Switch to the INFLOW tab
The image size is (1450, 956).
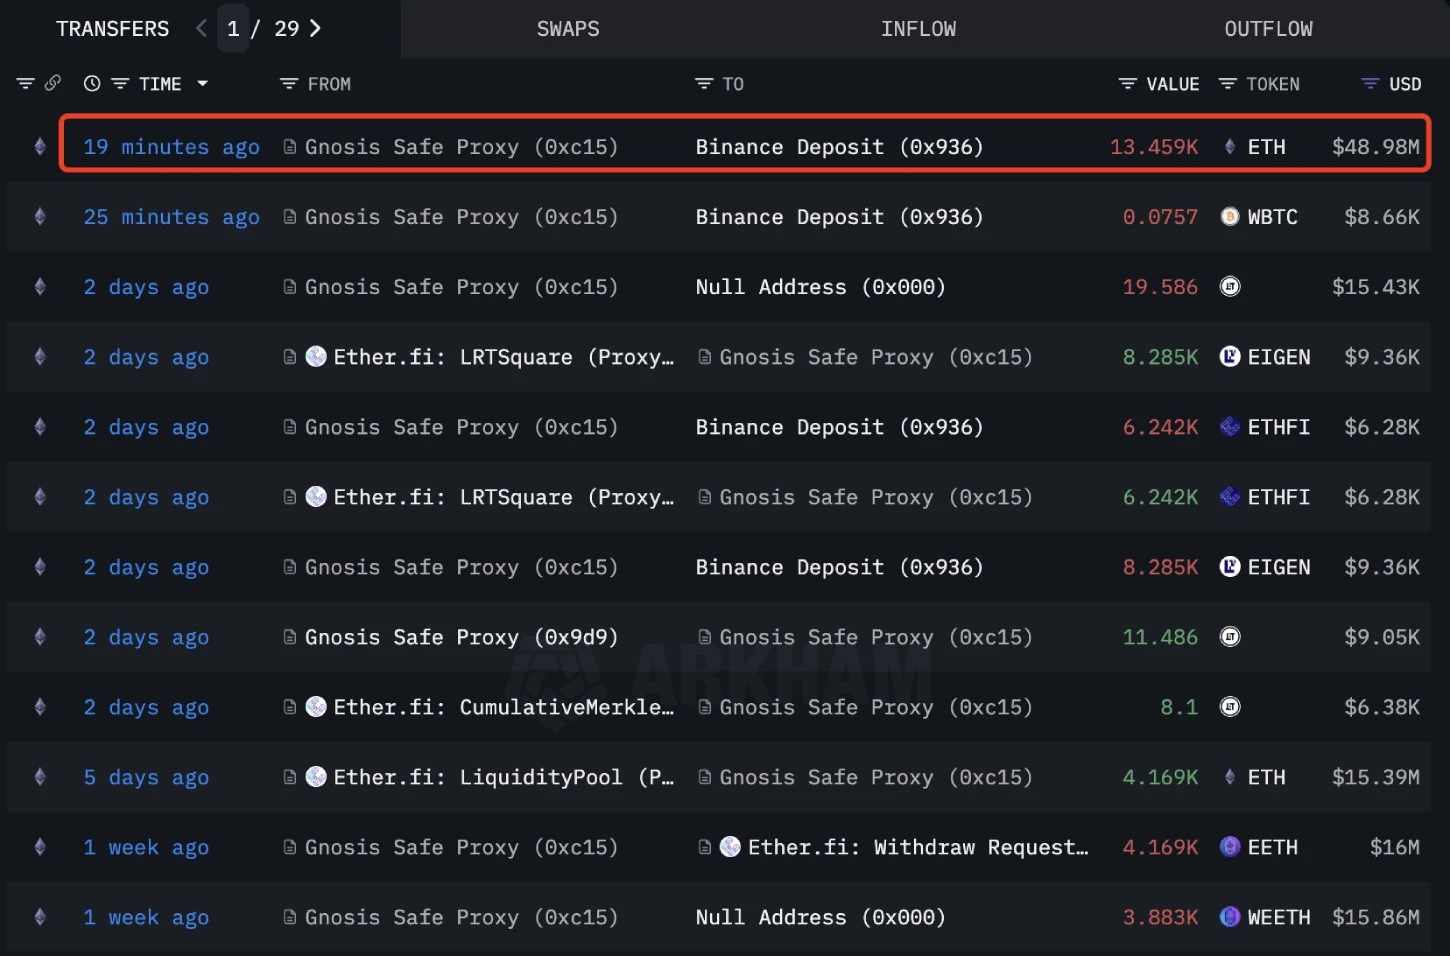(918, 29)
